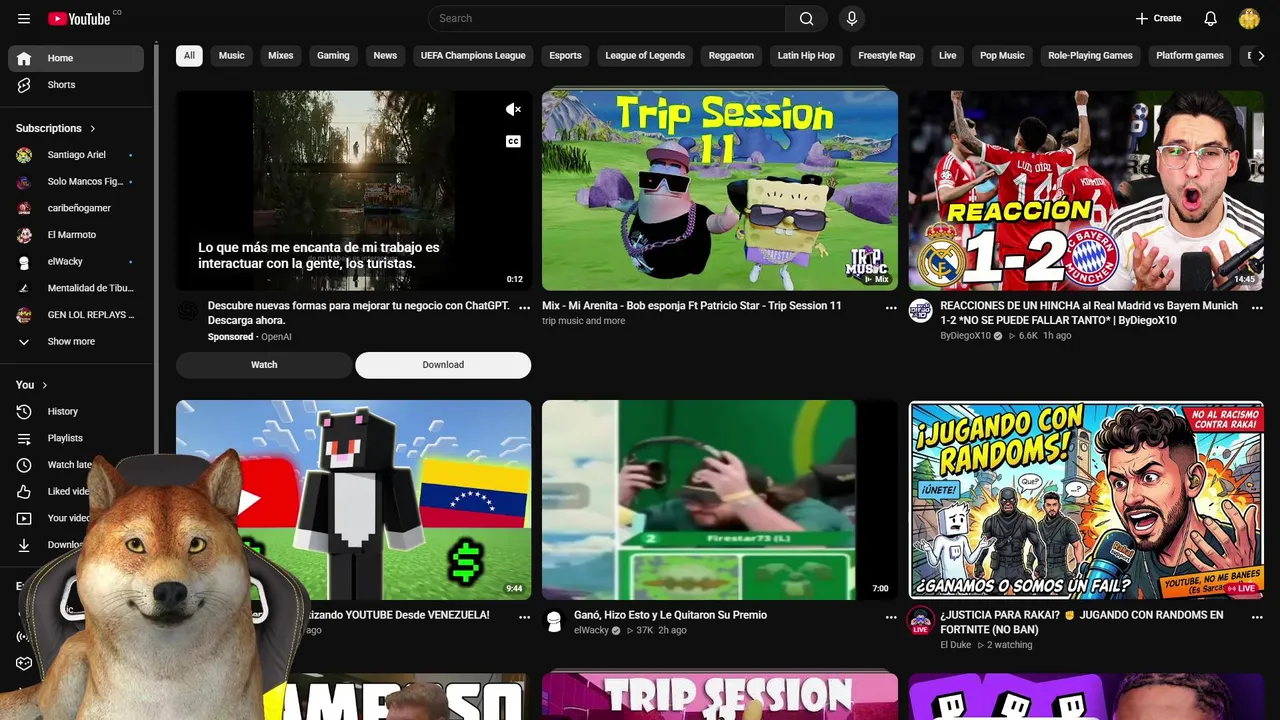The width and height of the screenshot is (1280, 720).
Task: Open the Trip Session 11 thumbnail
Action: click(720, 190)
